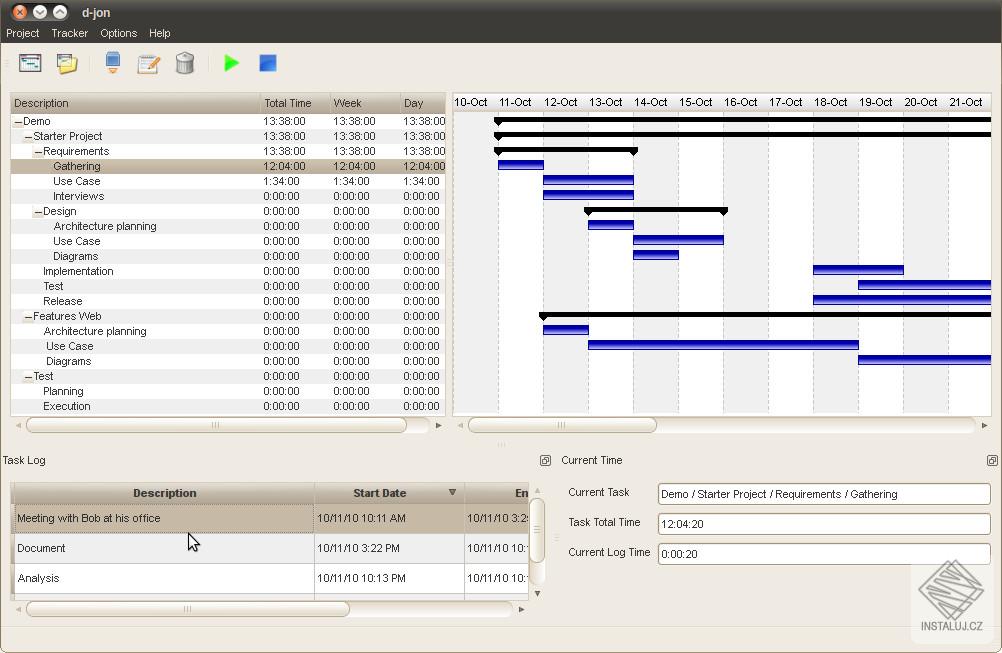The image size is (1002, 653).
Task: Select the Architecture planning task under Design
Action: tap(228, 226)
